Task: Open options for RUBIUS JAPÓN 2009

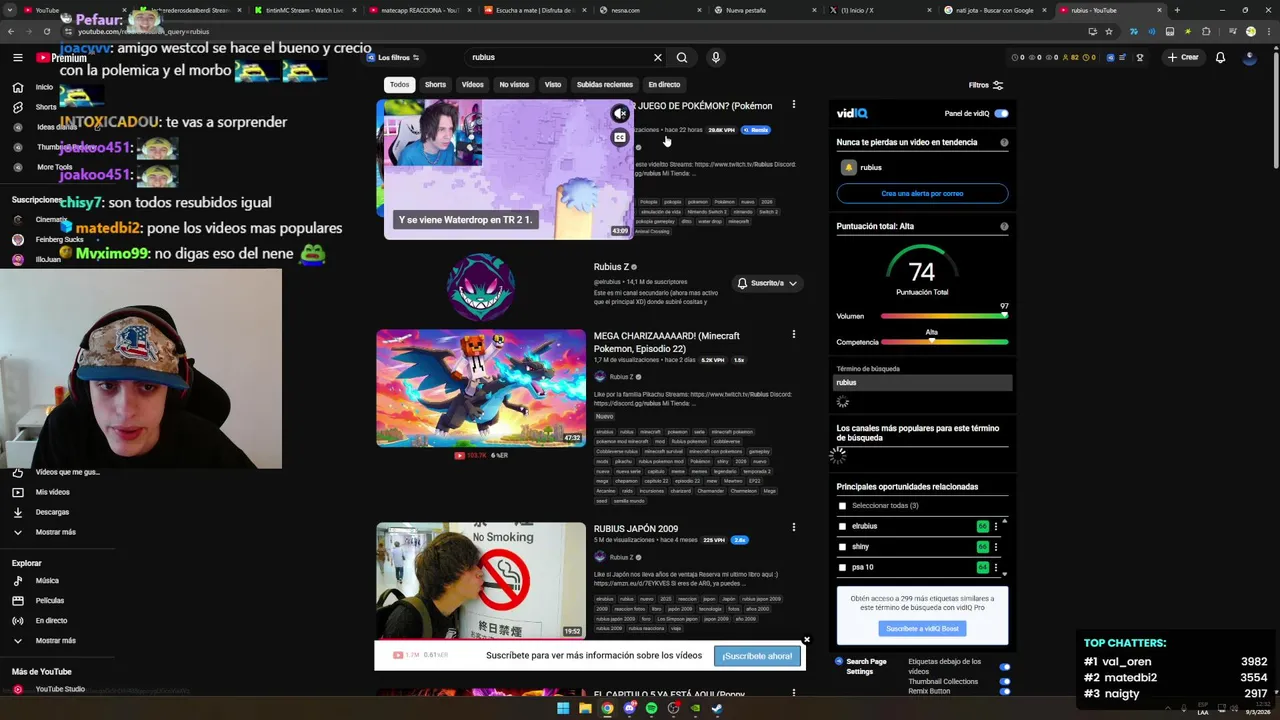Action: coord(794,528)
